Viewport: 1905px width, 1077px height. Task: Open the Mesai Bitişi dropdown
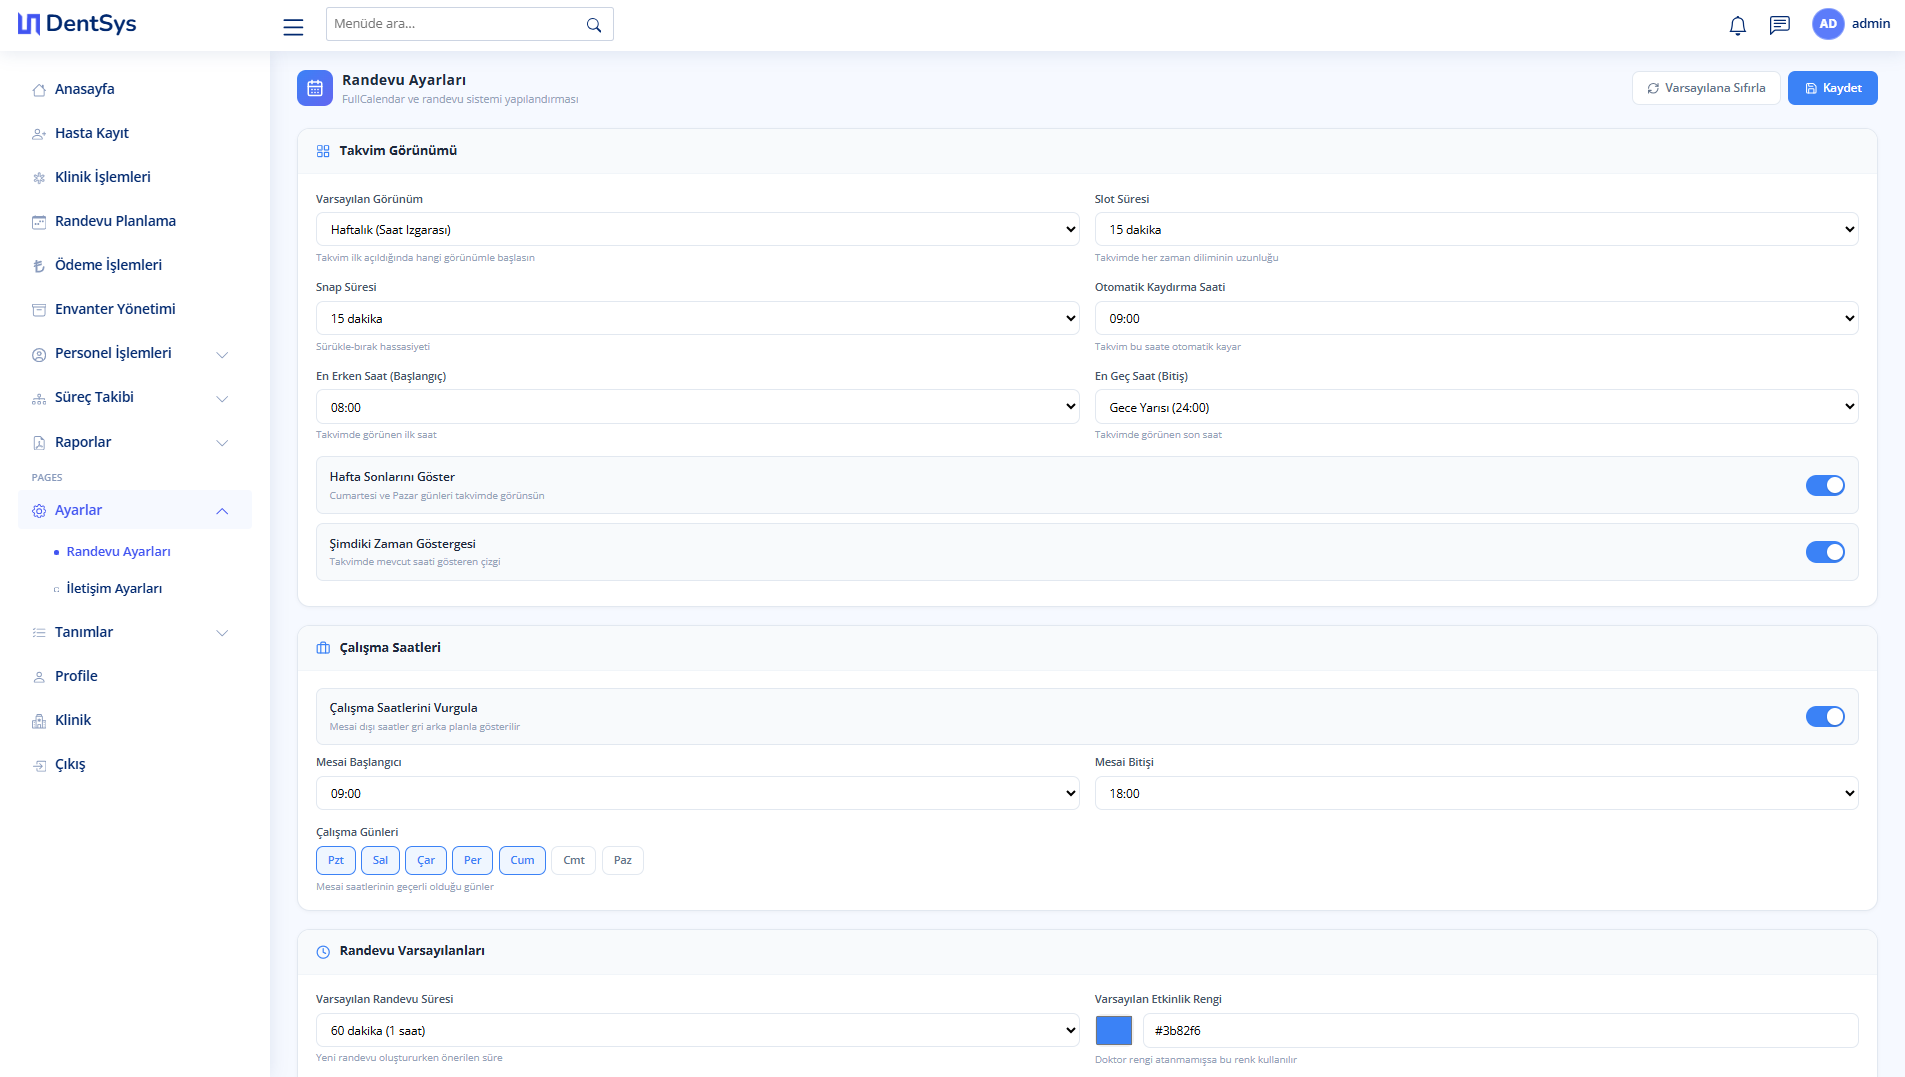point(1476,793)
